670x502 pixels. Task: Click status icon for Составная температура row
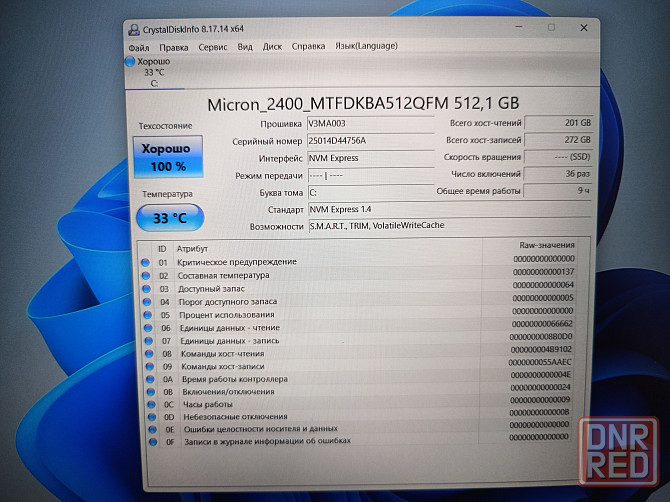(145, 274)
